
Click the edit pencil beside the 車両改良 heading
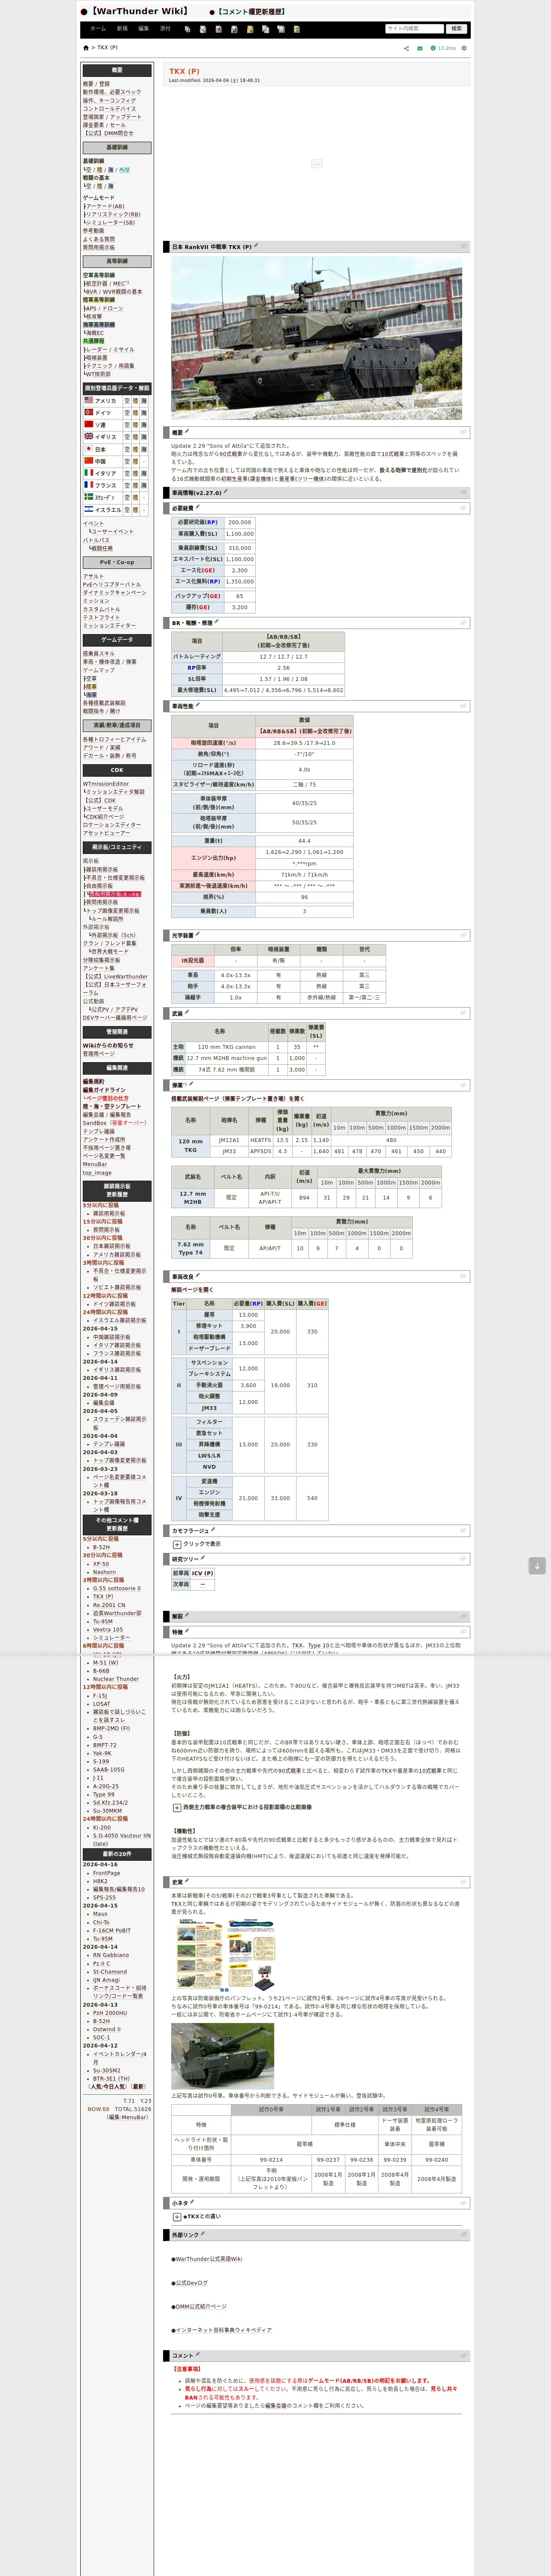pos(198,1276)
